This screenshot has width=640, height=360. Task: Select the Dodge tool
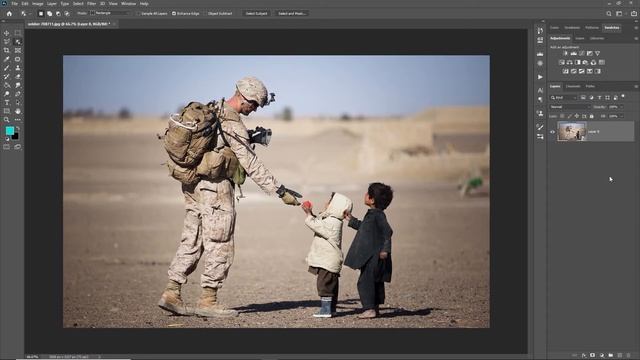point(7,94)
